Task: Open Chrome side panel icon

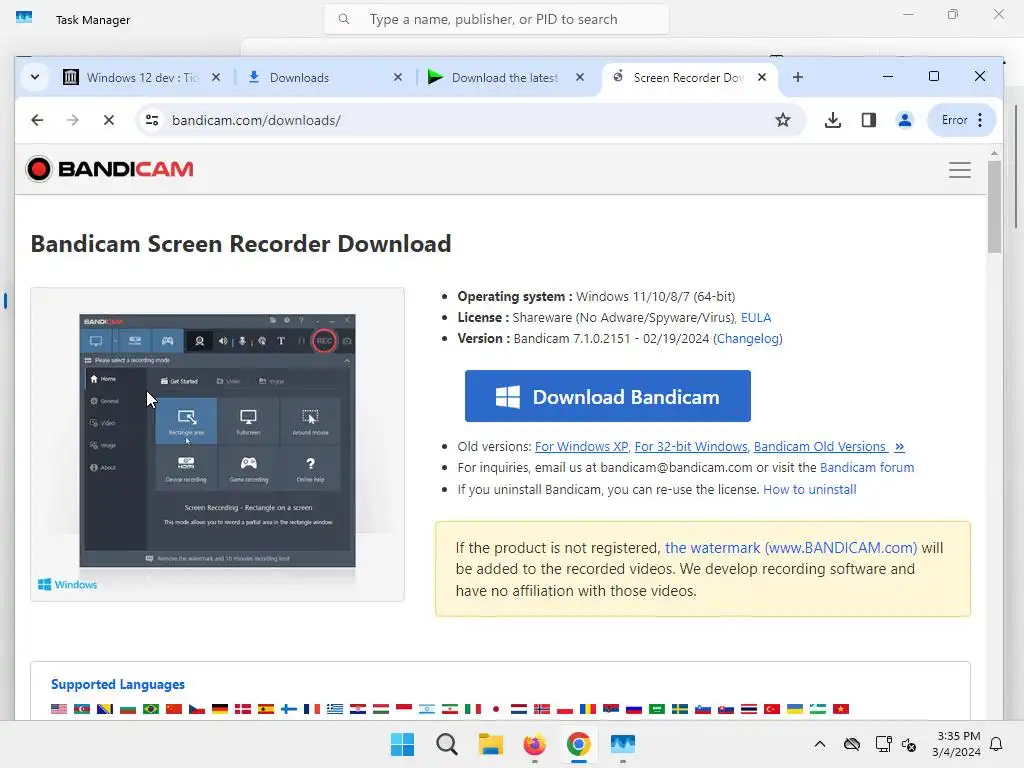Action: click(869, 120)
